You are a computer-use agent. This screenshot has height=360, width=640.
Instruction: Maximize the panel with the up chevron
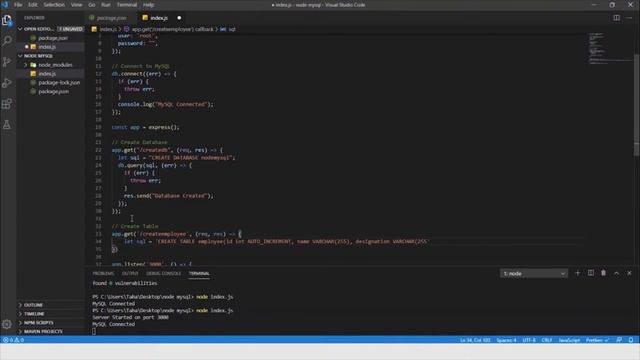pyautogui.click(x=616, y=273)
